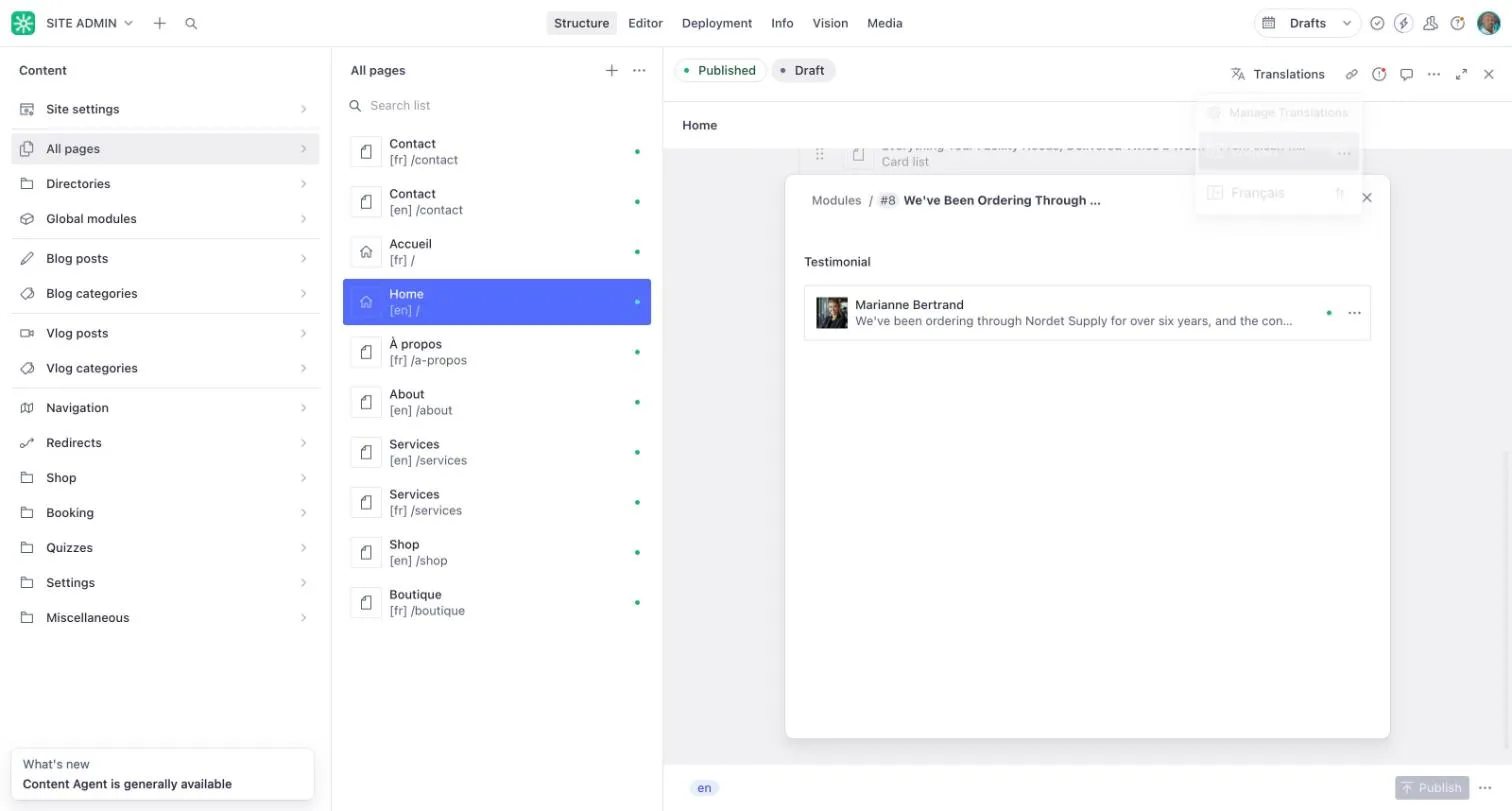Open the What's new announcement card
Screen dimensions: 1512x811
(162, 774)
